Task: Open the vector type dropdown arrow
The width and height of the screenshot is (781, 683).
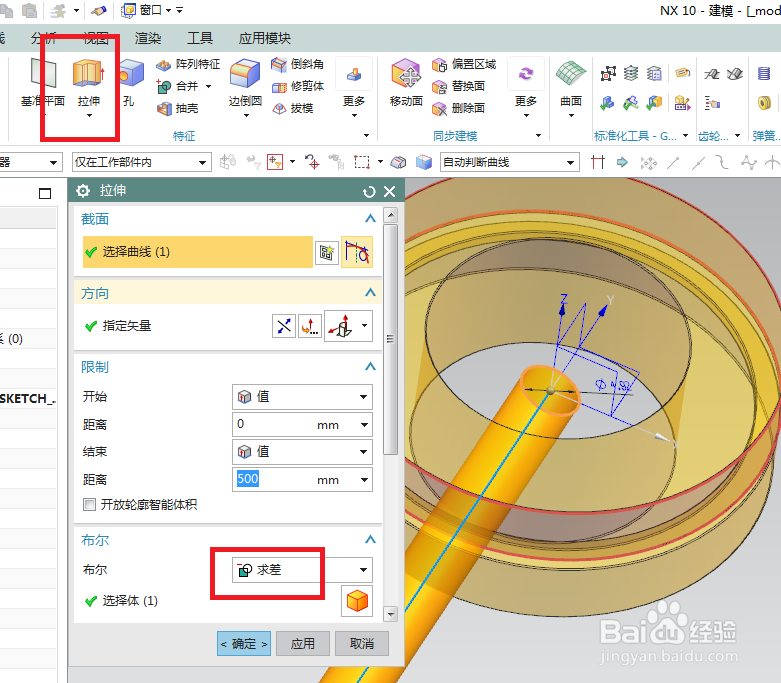Action: click(365, 326)
